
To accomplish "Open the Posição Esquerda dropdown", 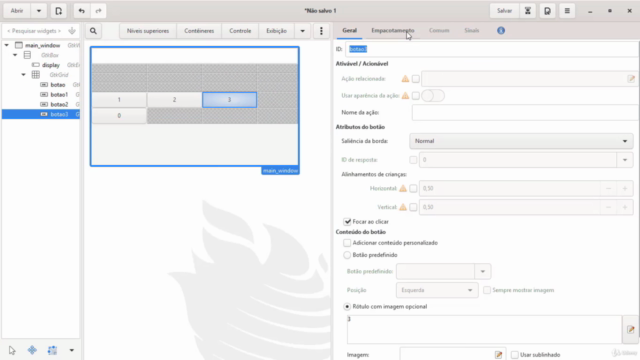I will 437,290.
